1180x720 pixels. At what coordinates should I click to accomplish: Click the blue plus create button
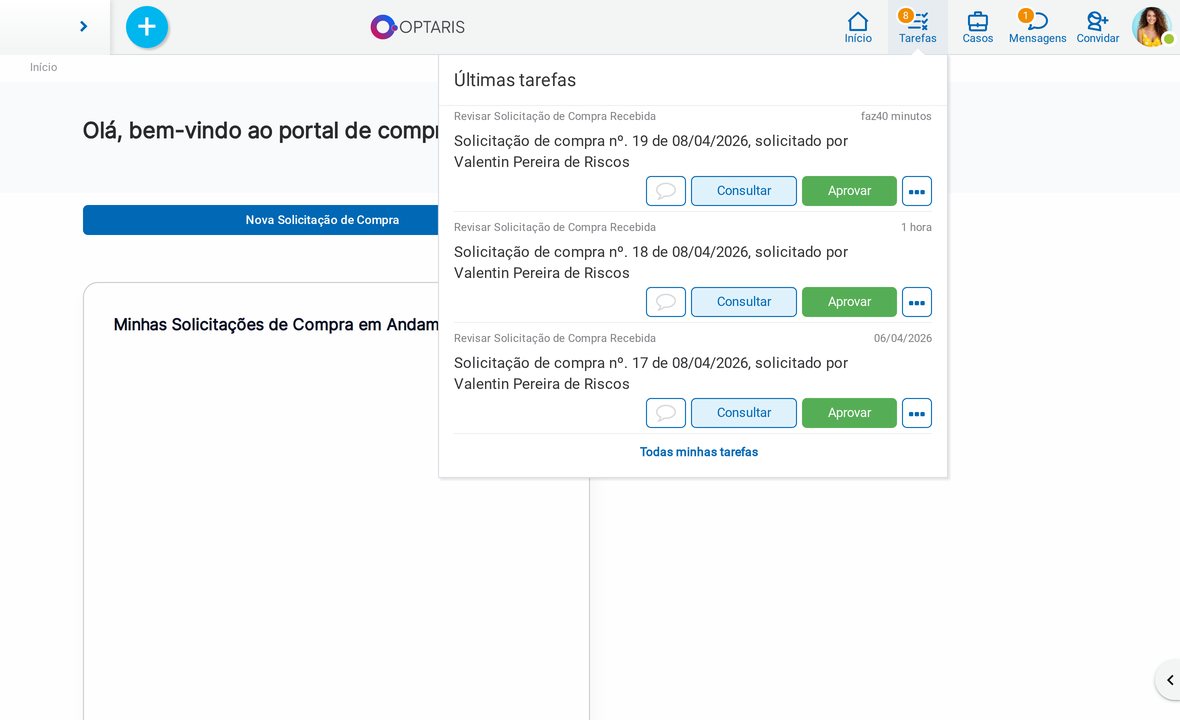pos(147,27)
